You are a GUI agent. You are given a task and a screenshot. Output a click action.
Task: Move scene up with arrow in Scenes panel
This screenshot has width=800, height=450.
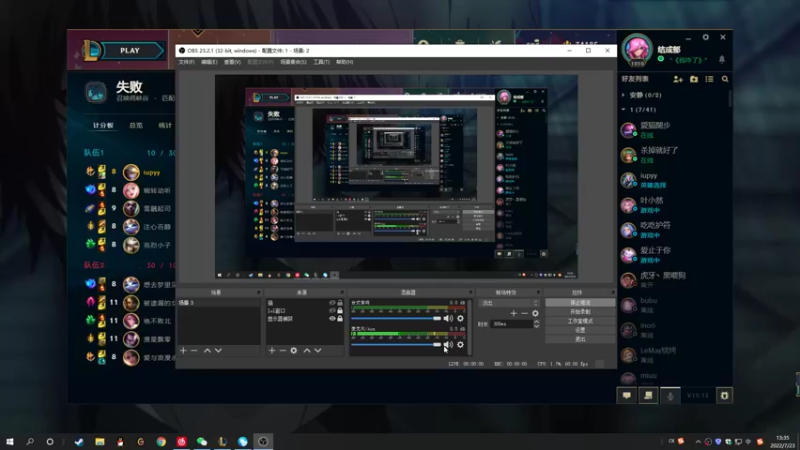point(207,351)
